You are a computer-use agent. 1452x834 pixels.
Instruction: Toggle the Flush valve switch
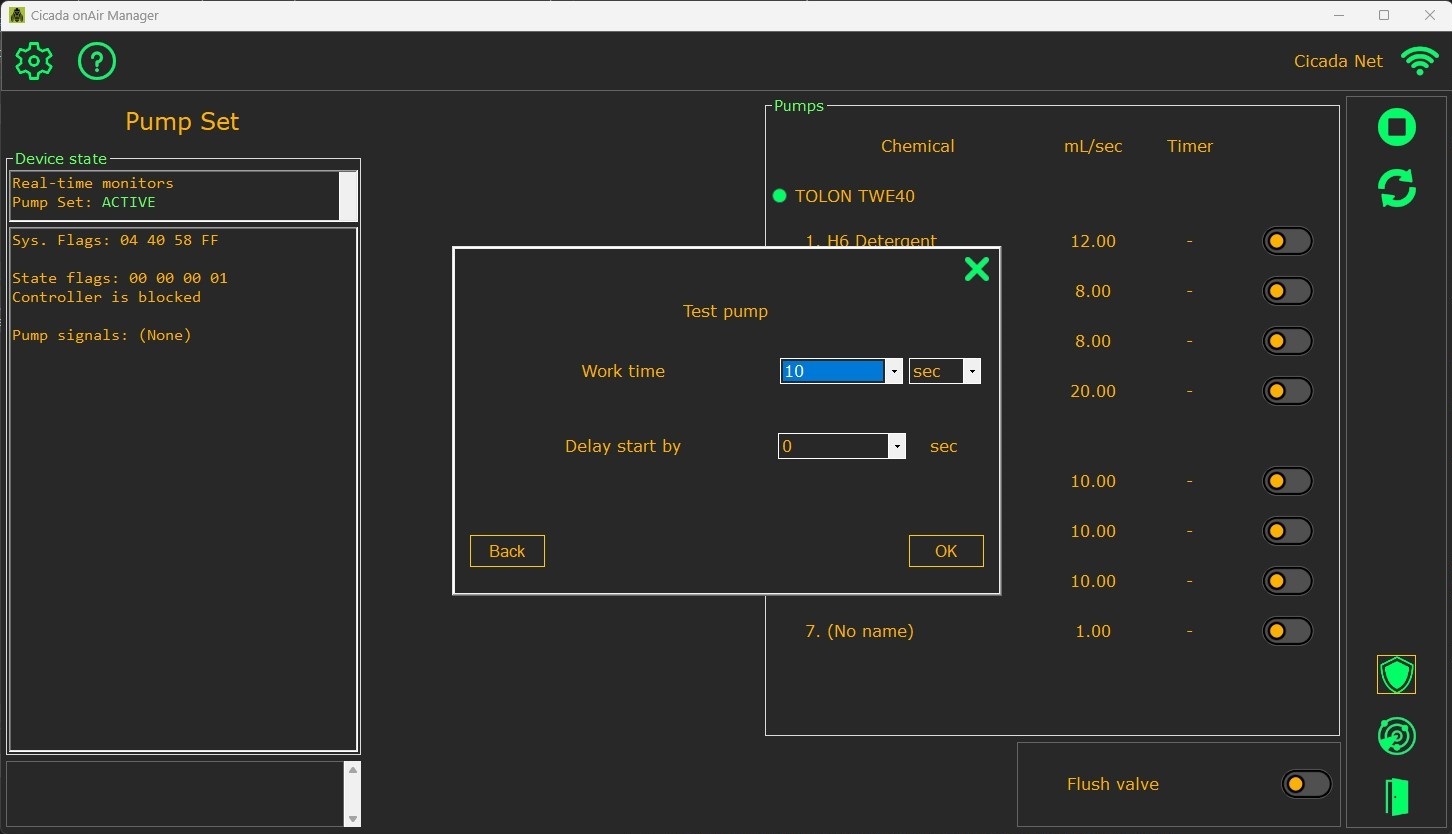coord(1305,784)
